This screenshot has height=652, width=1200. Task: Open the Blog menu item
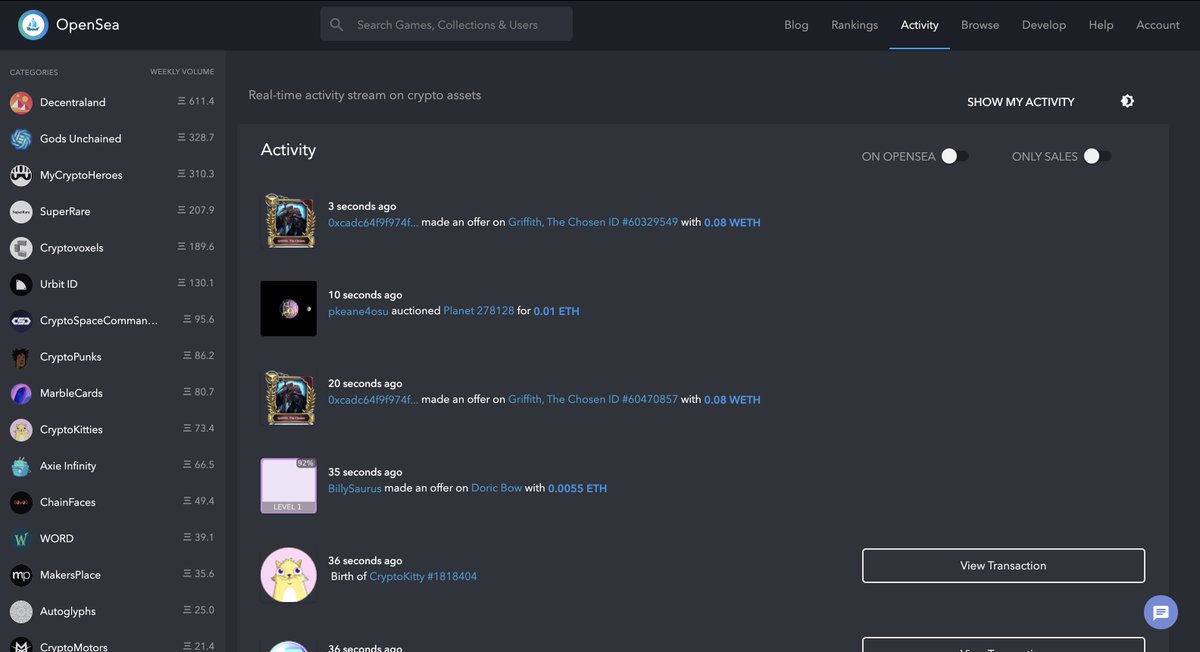[x=796, y=25]
